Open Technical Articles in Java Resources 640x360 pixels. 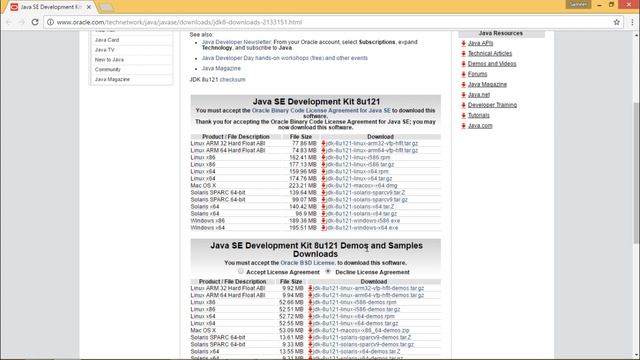tap(490, 53)
